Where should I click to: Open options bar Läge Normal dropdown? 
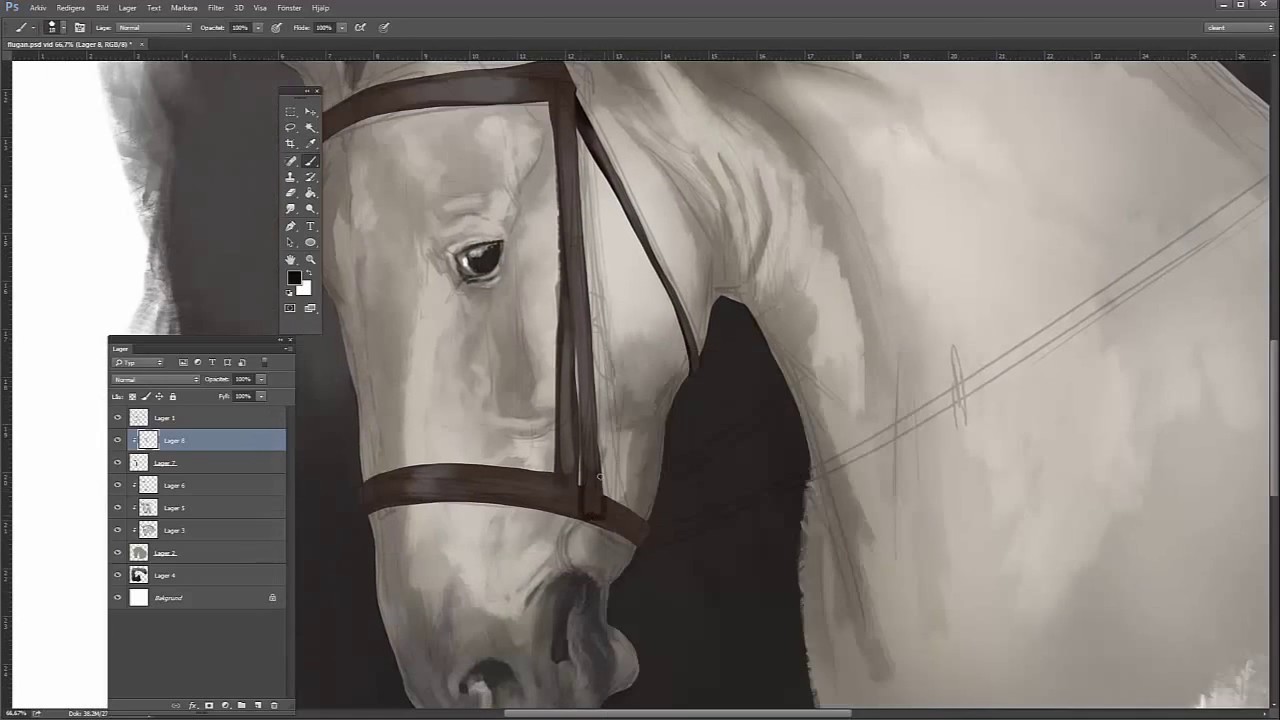tap(155, 28)
